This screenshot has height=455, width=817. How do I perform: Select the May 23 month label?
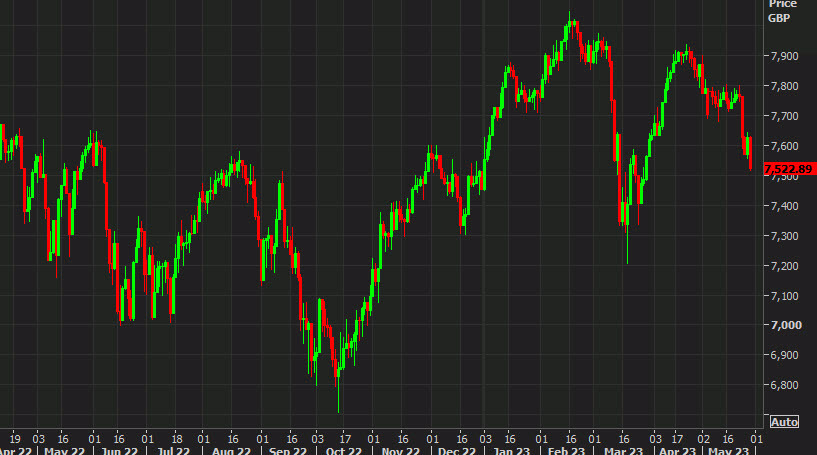[728, 450]
